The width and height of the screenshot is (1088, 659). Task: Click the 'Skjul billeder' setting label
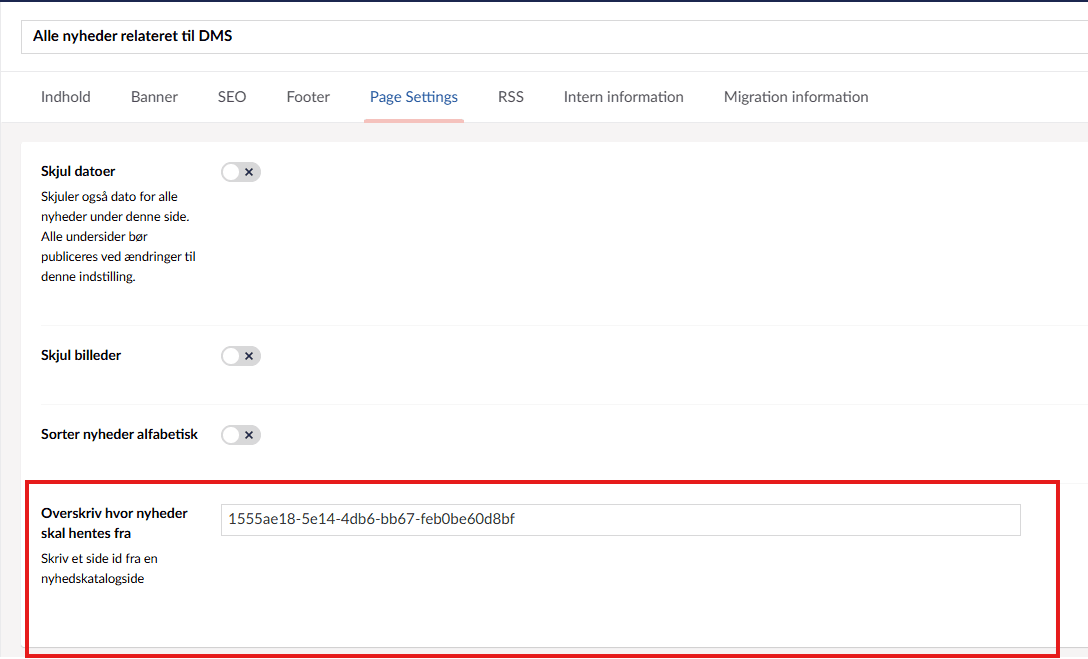coord(81,355)
